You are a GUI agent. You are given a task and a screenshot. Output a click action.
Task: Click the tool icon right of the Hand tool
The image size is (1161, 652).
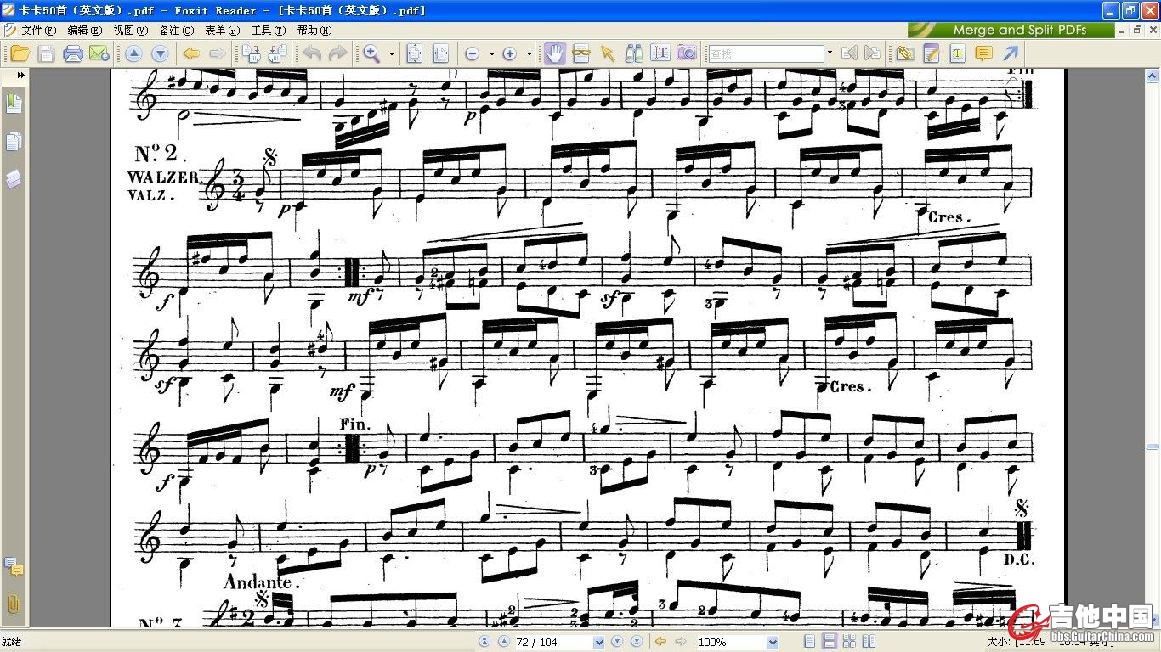pos(581,53)
